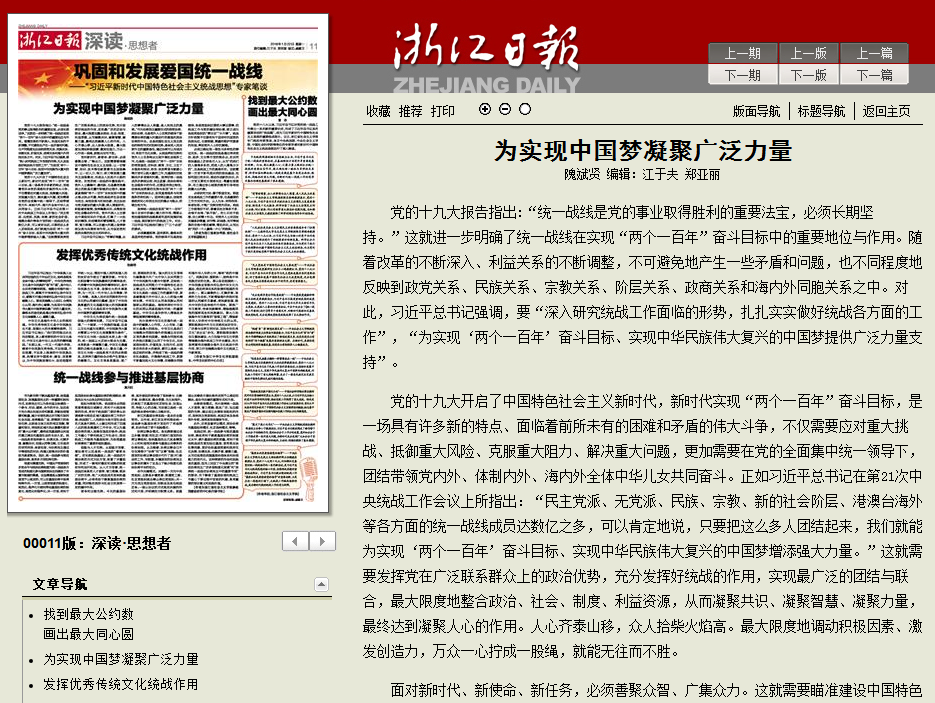935x703 pixels.
Task: Click the 上一篇 button
Action: tap(875, 53)
